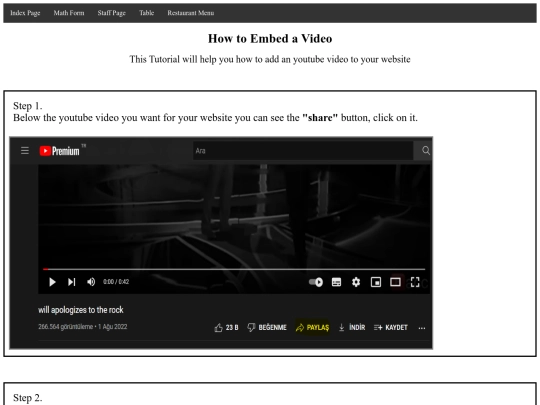Click the bold "share" word in instructions
This screenshot has height=405, width=540.
pos(320,118)
